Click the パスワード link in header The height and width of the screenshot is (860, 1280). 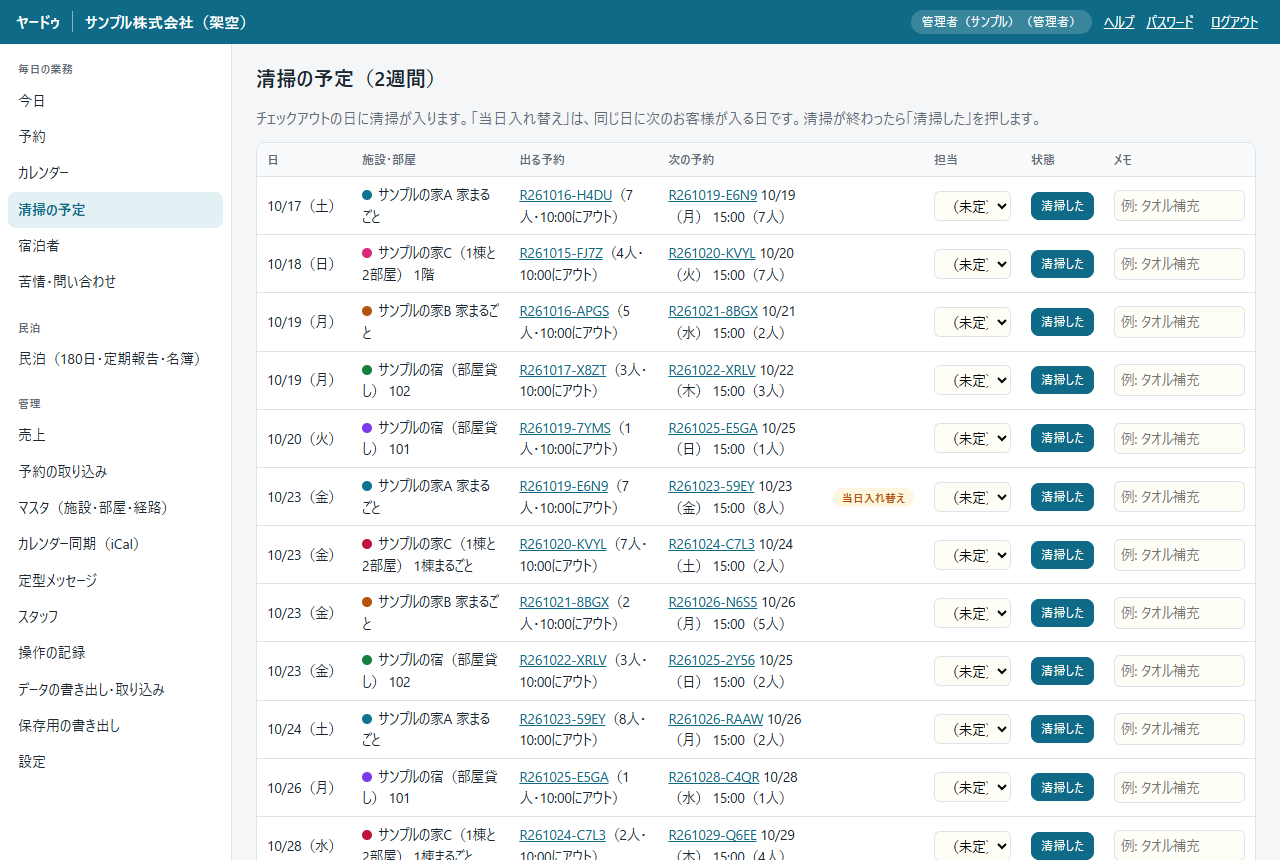pyautogui.click(x=1170, y=22)
